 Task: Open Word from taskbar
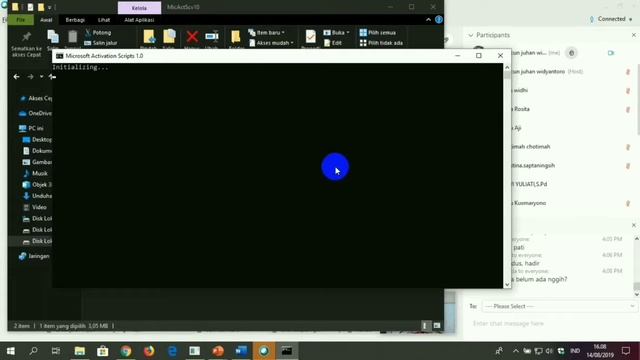tap(241, 351)
